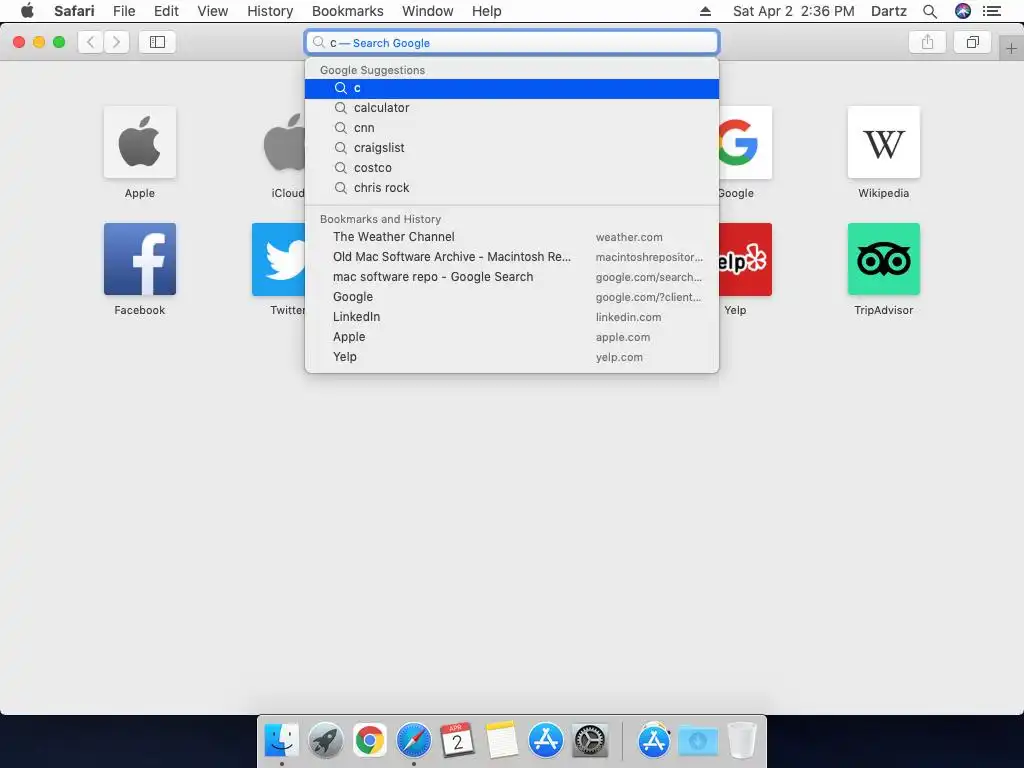Open the Apple favorite tile
1024x768 pixels.
pos(140,142)
